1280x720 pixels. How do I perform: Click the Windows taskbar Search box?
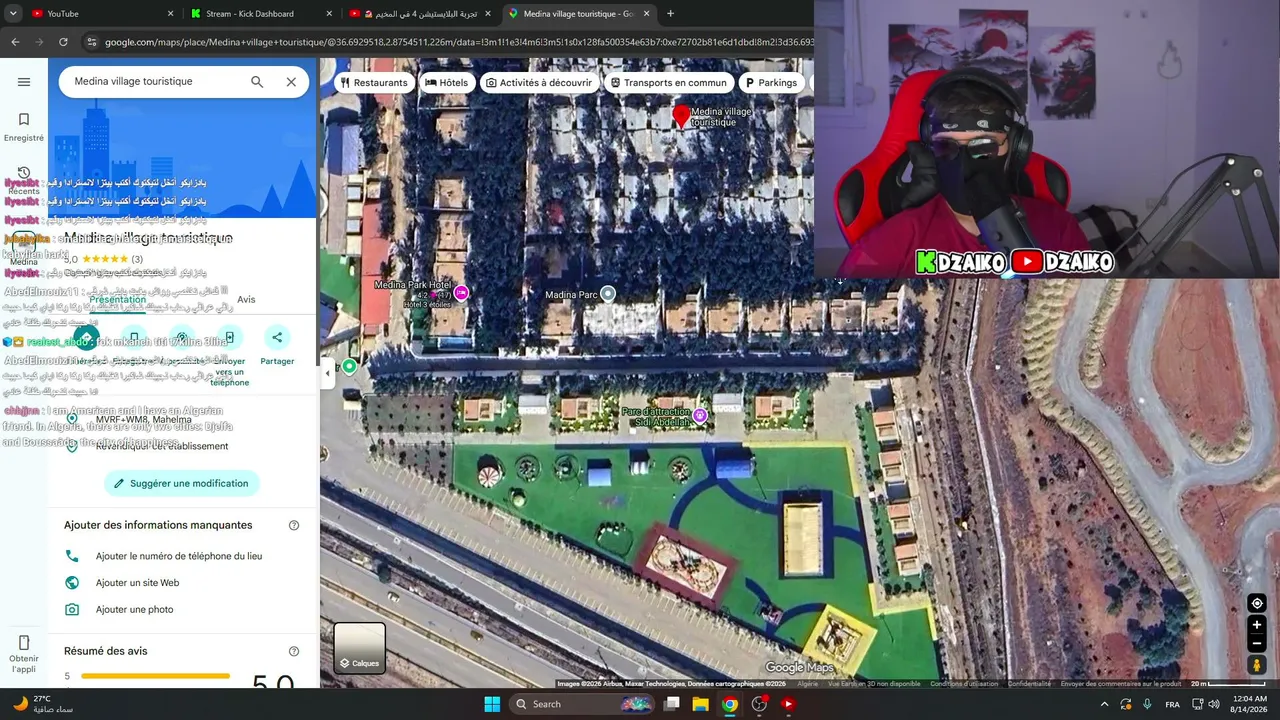(581, 704)
